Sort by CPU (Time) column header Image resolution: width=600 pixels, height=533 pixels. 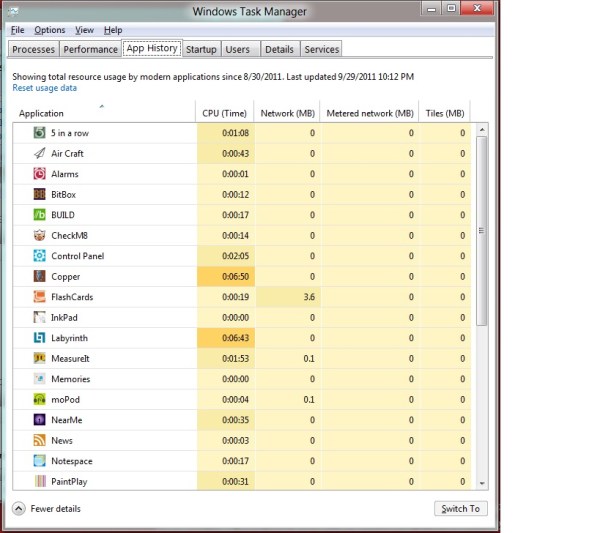(224, 114)
